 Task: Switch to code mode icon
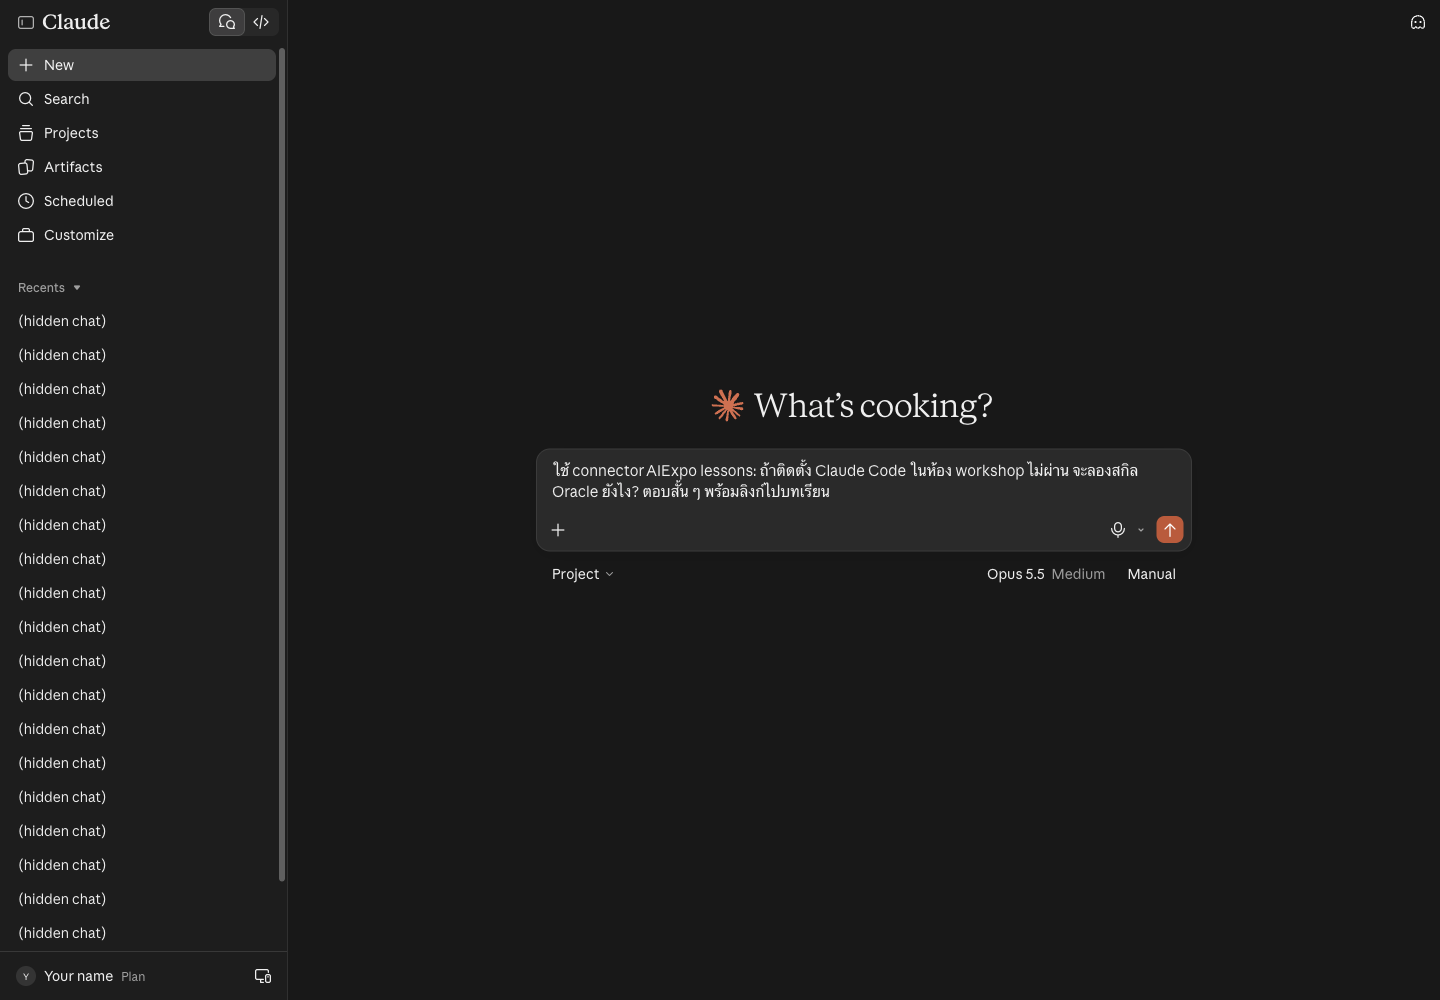click(261, 22)
